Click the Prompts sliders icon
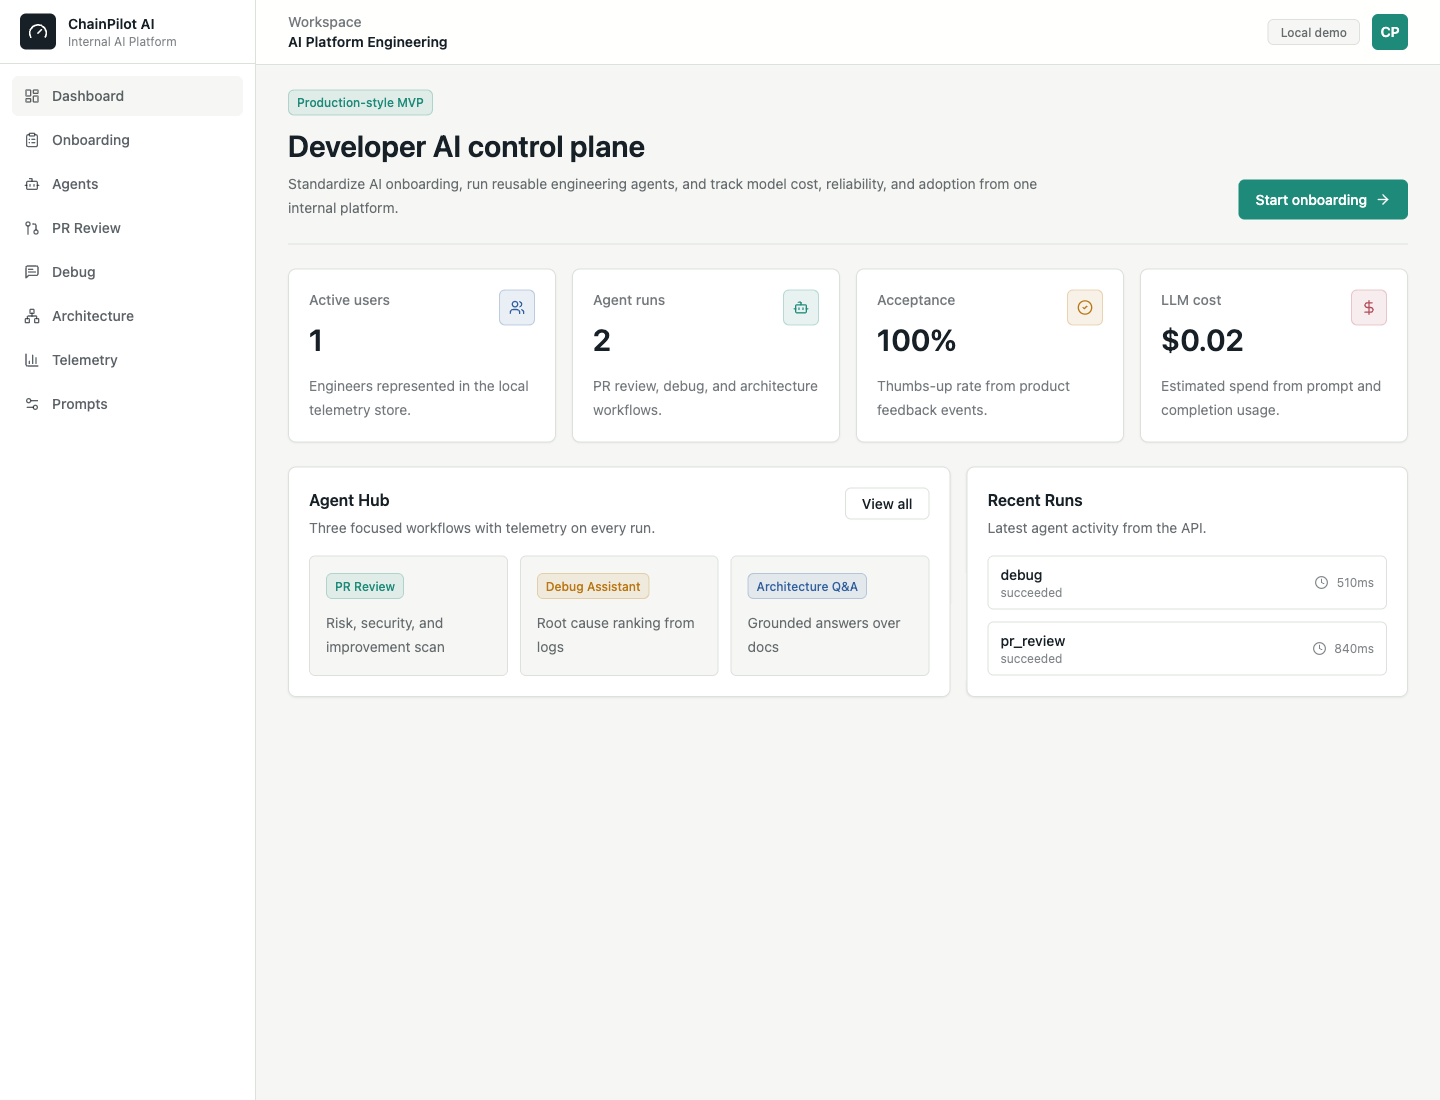Screen dimensions: 1440x1100 [x=32, y=404]
